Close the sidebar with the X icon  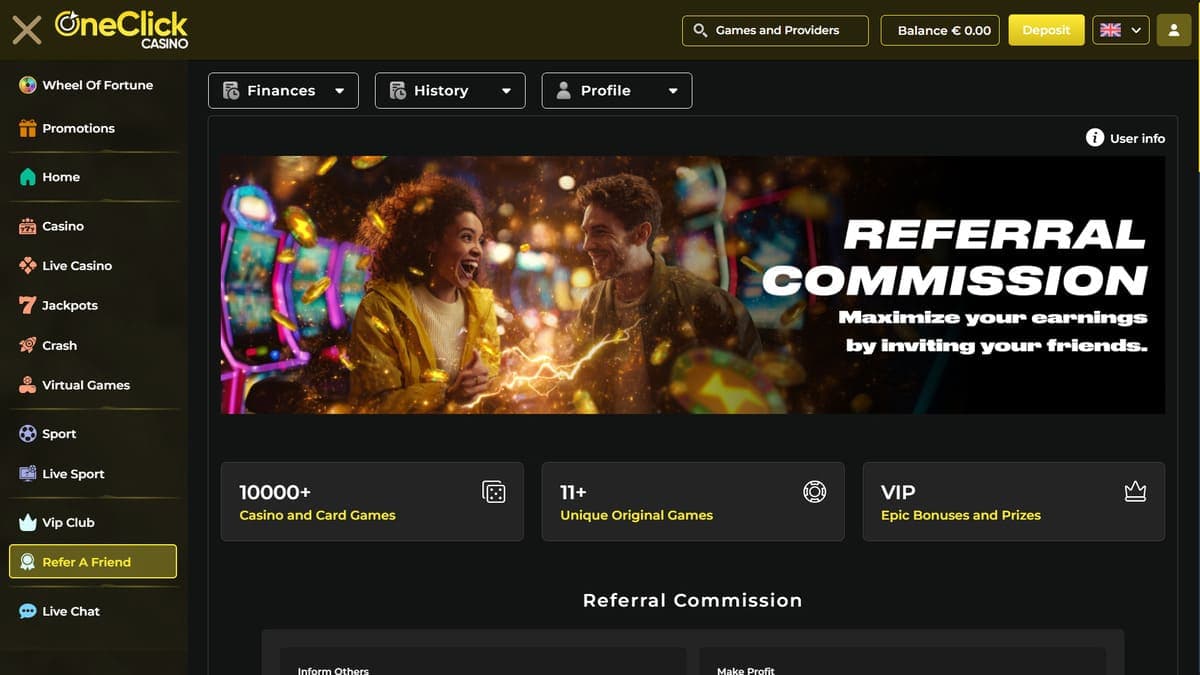pos(27,30)
